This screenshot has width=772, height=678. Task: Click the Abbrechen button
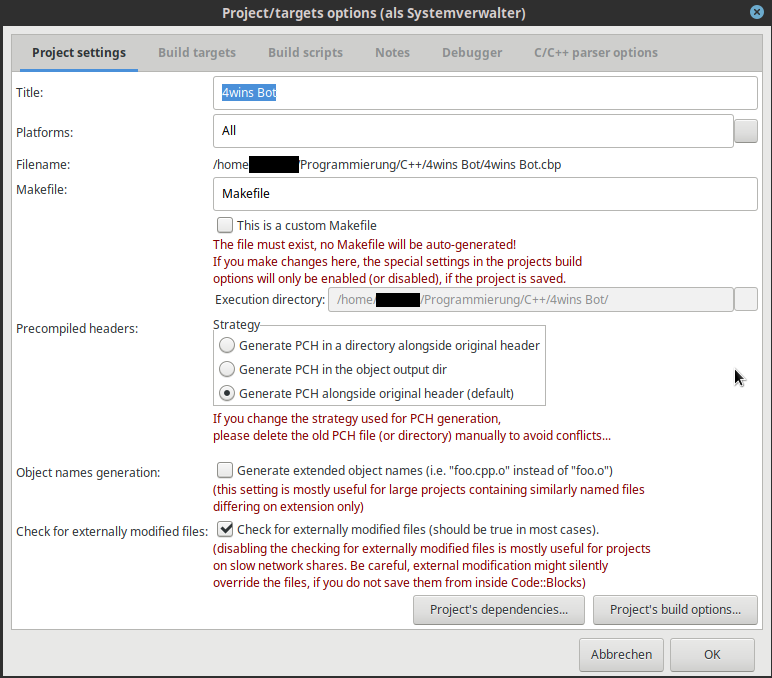point(621,654)
